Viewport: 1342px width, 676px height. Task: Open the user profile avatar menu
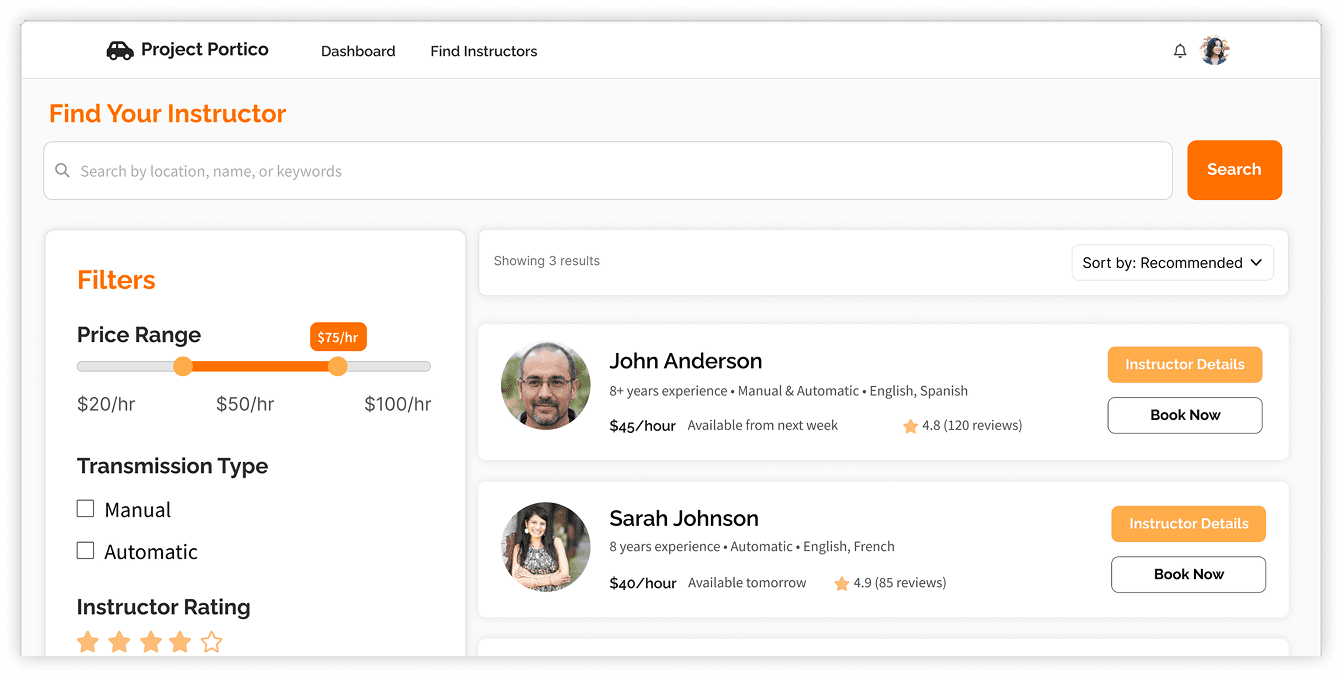tap(1215, 51)
